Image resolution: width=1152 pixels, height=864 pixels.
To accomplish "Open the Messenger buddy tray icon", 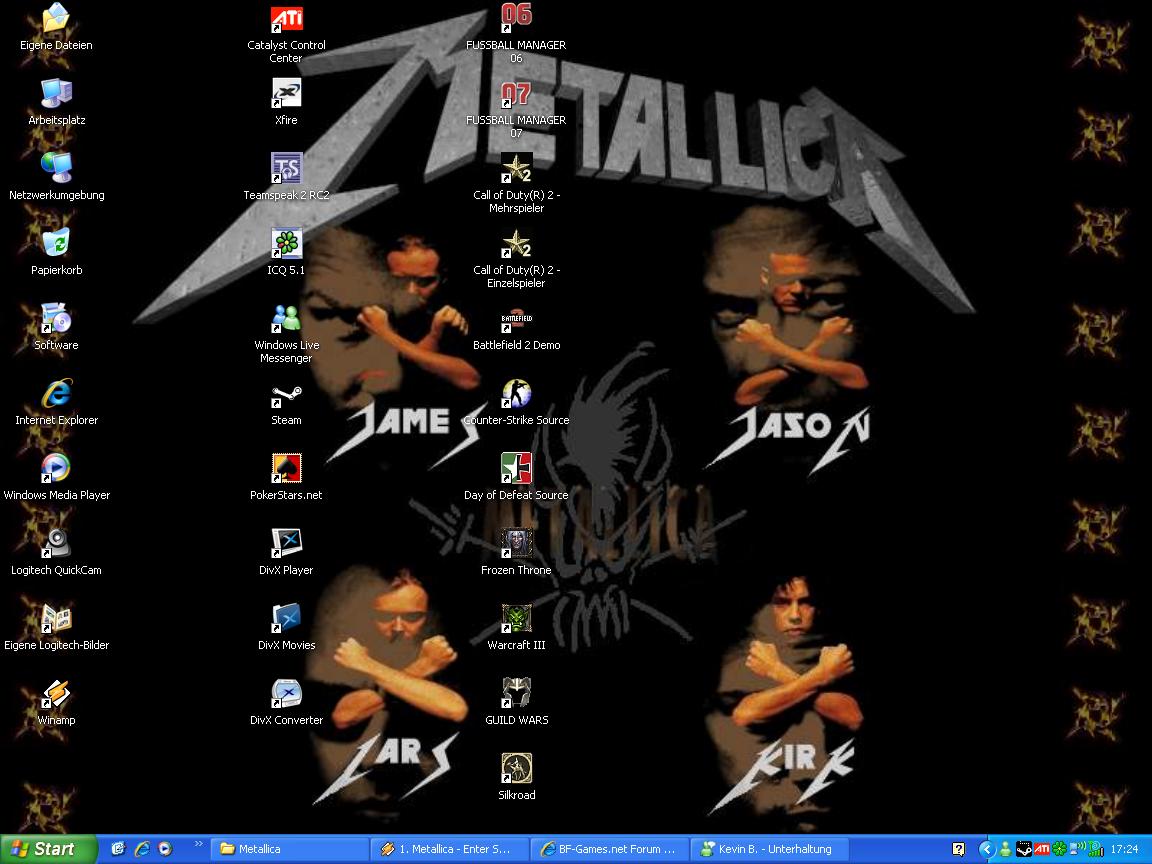I will 1005,849.
